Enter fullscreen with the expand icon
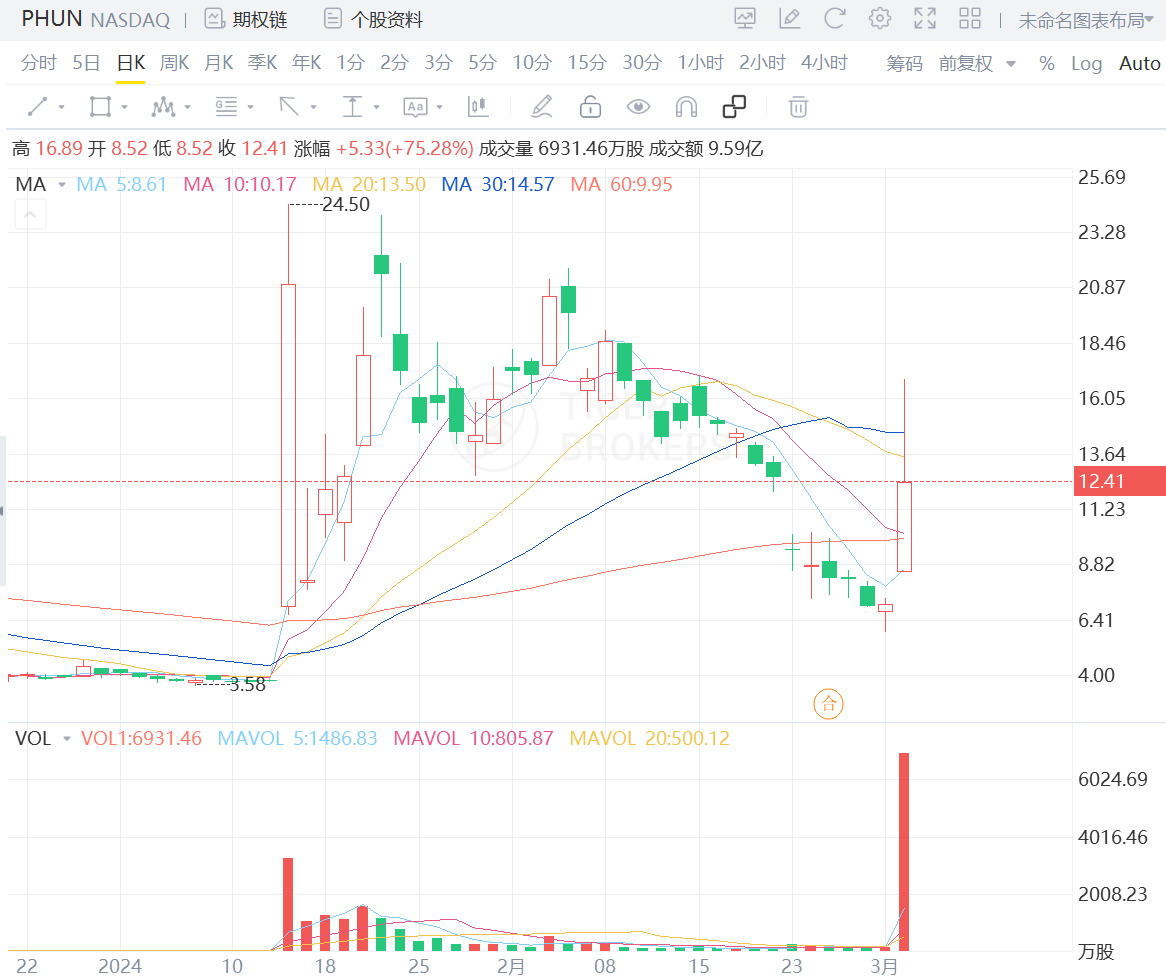The width and height of the screenshot is (1166, 980). coord(925,19)
